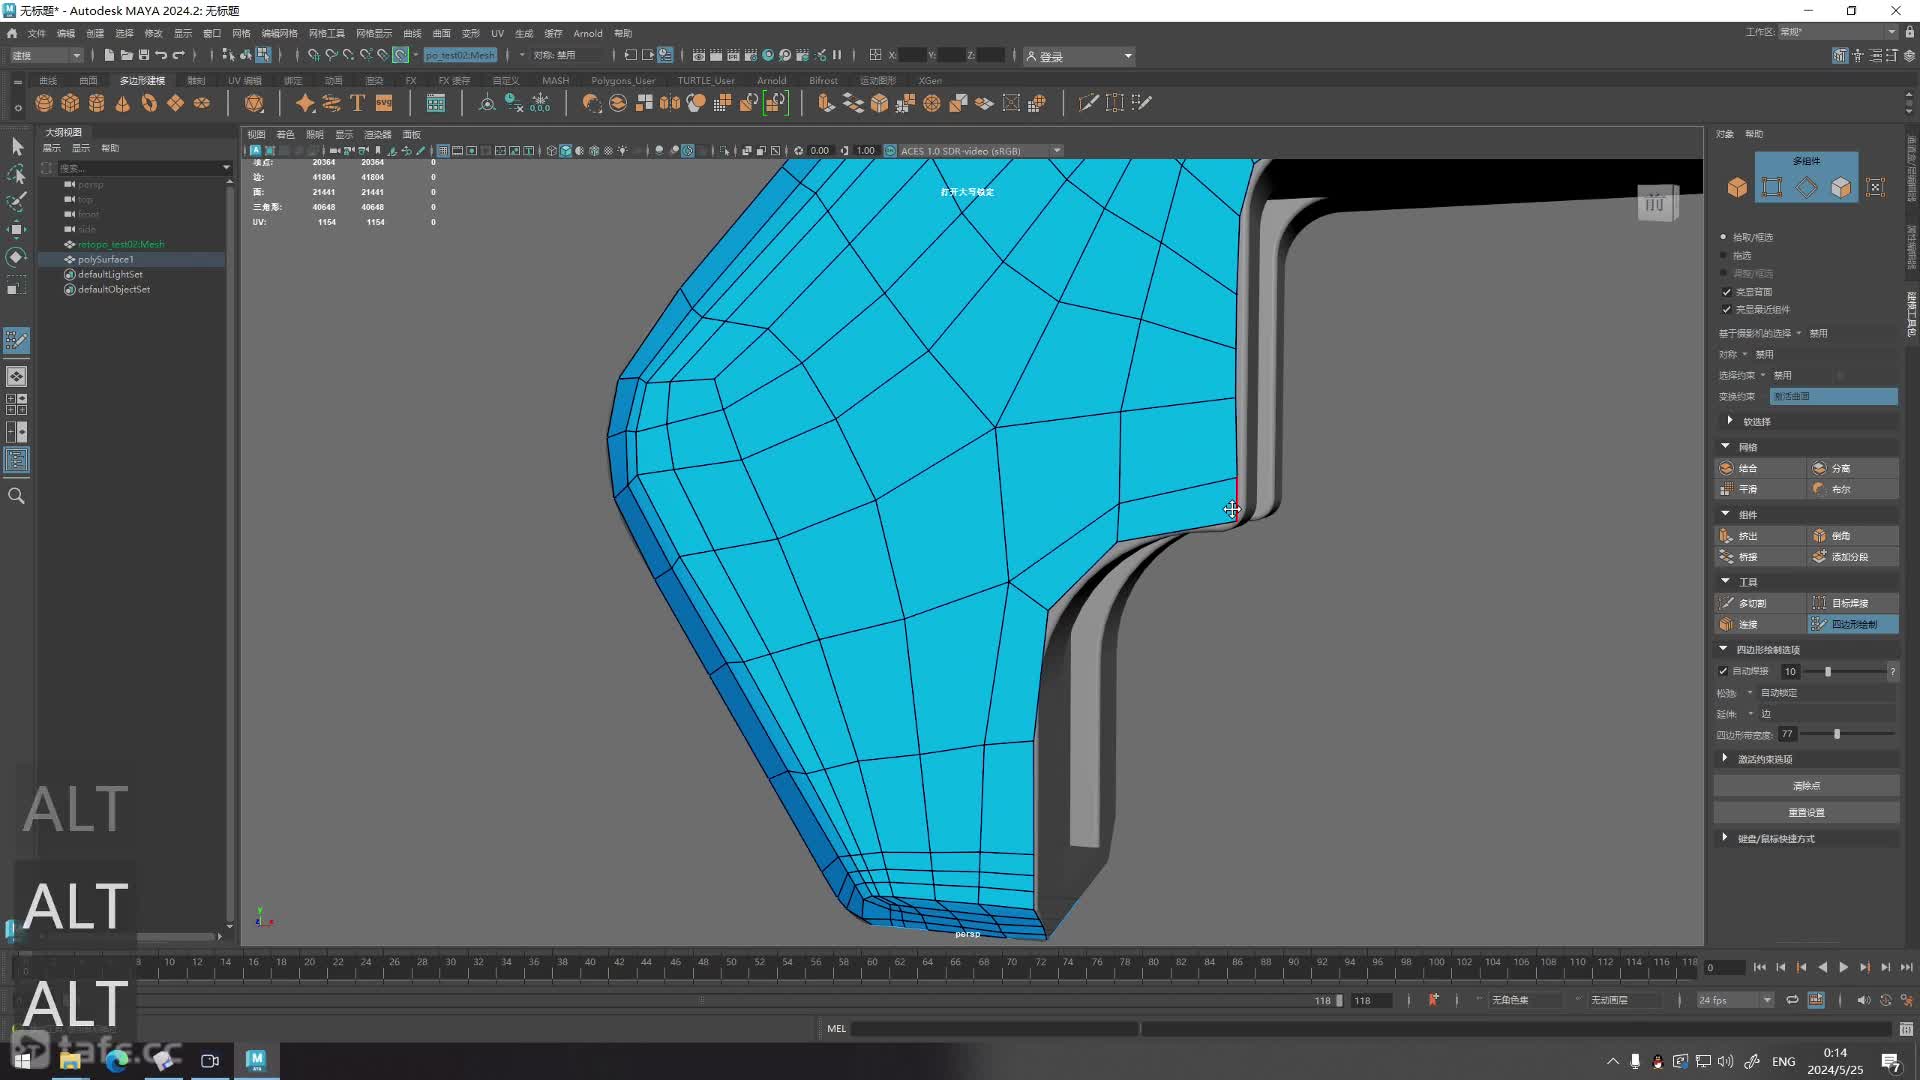Open the menu set dropdown in status line
This screenshot has height=1080, width=1920.
46,56
